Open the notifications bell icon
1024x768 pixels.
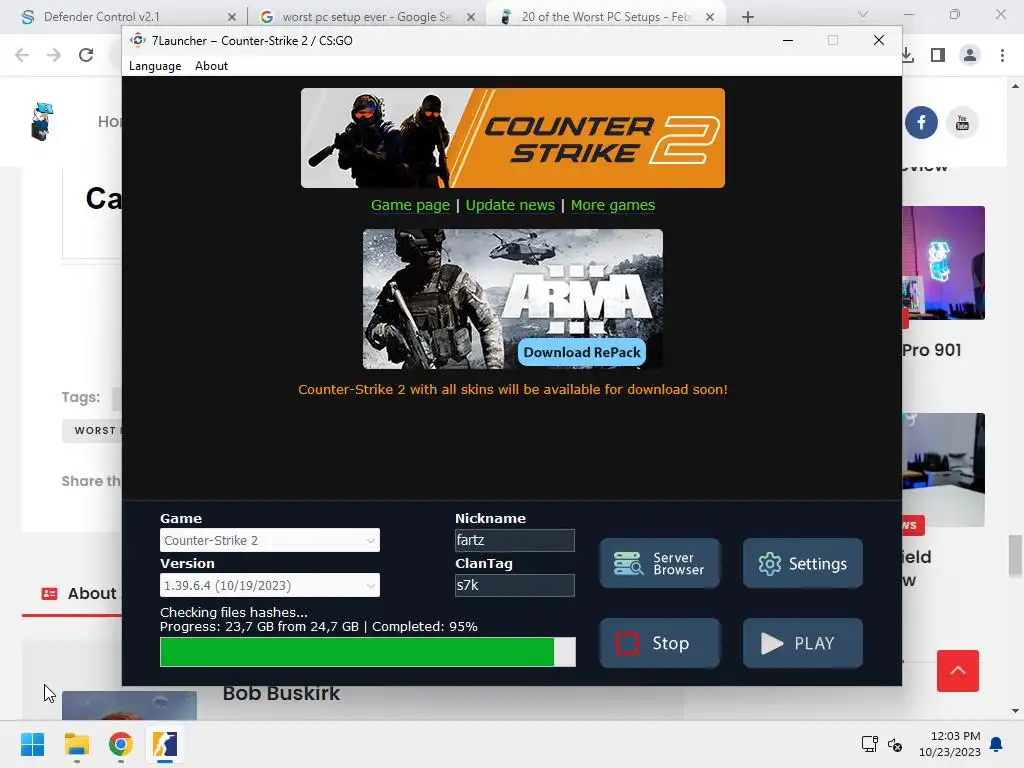[997, 744]
